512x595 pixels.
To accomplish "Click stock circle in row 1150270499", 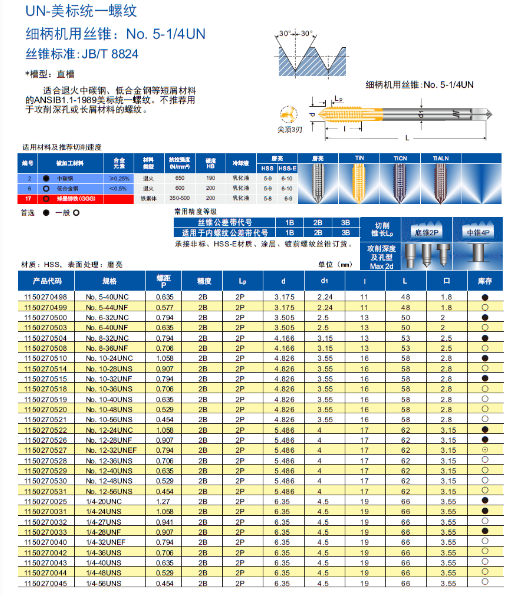I will pos(485,307).
